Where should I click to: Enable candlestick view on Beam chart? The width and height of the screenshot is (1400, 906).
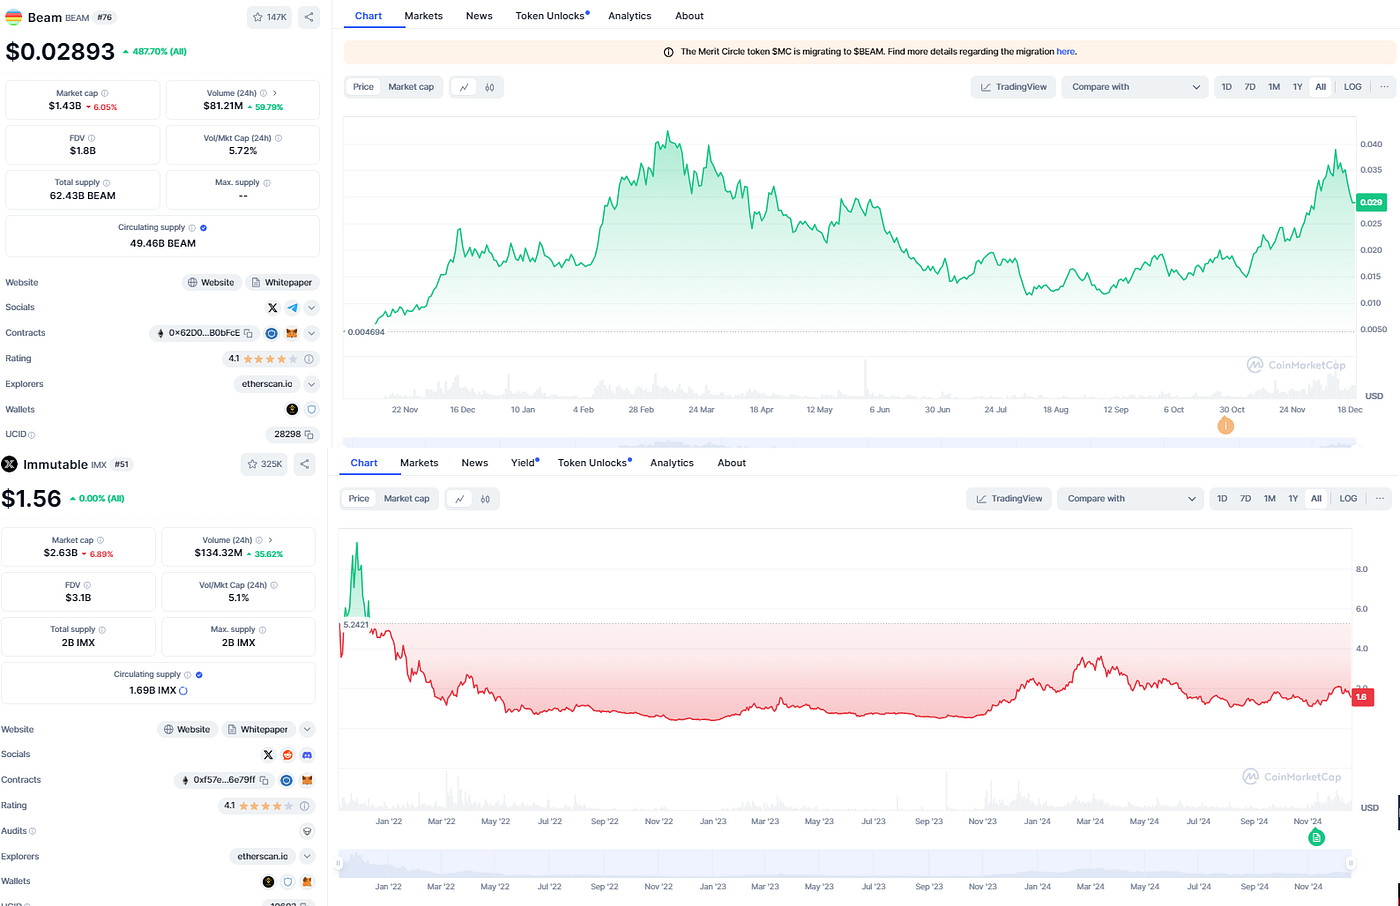click(490, 87)
